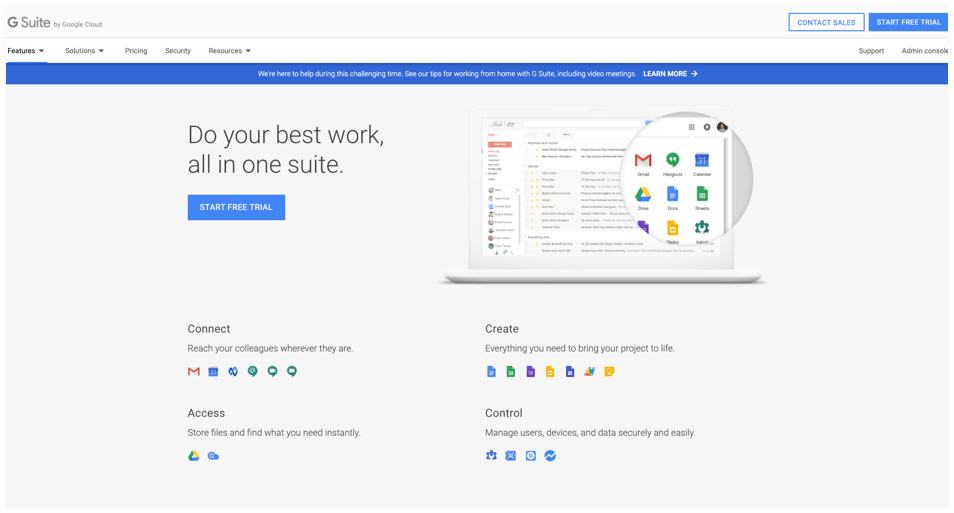Screen dimensions: 954x513
Task: Open the Admin gear icon under Control
Action: click(x=491, y=455)
